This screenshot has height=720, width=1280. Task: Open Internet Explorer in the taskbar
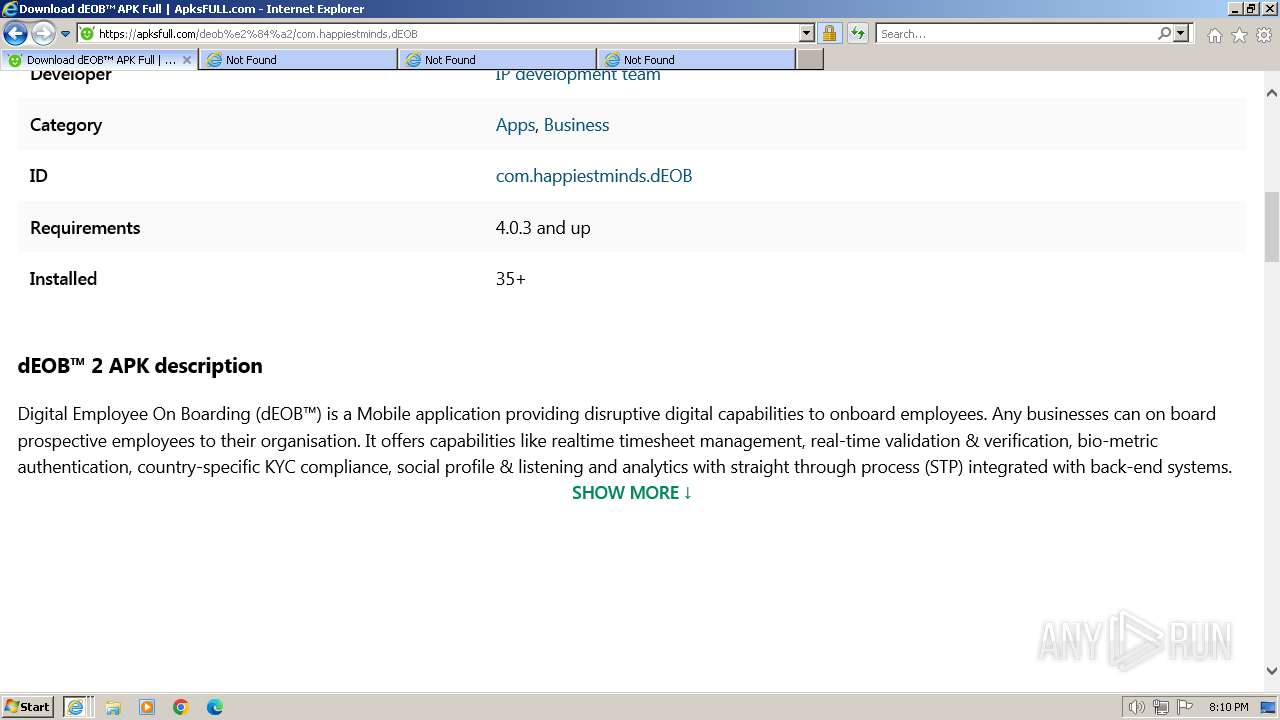[x=76, y=707]
